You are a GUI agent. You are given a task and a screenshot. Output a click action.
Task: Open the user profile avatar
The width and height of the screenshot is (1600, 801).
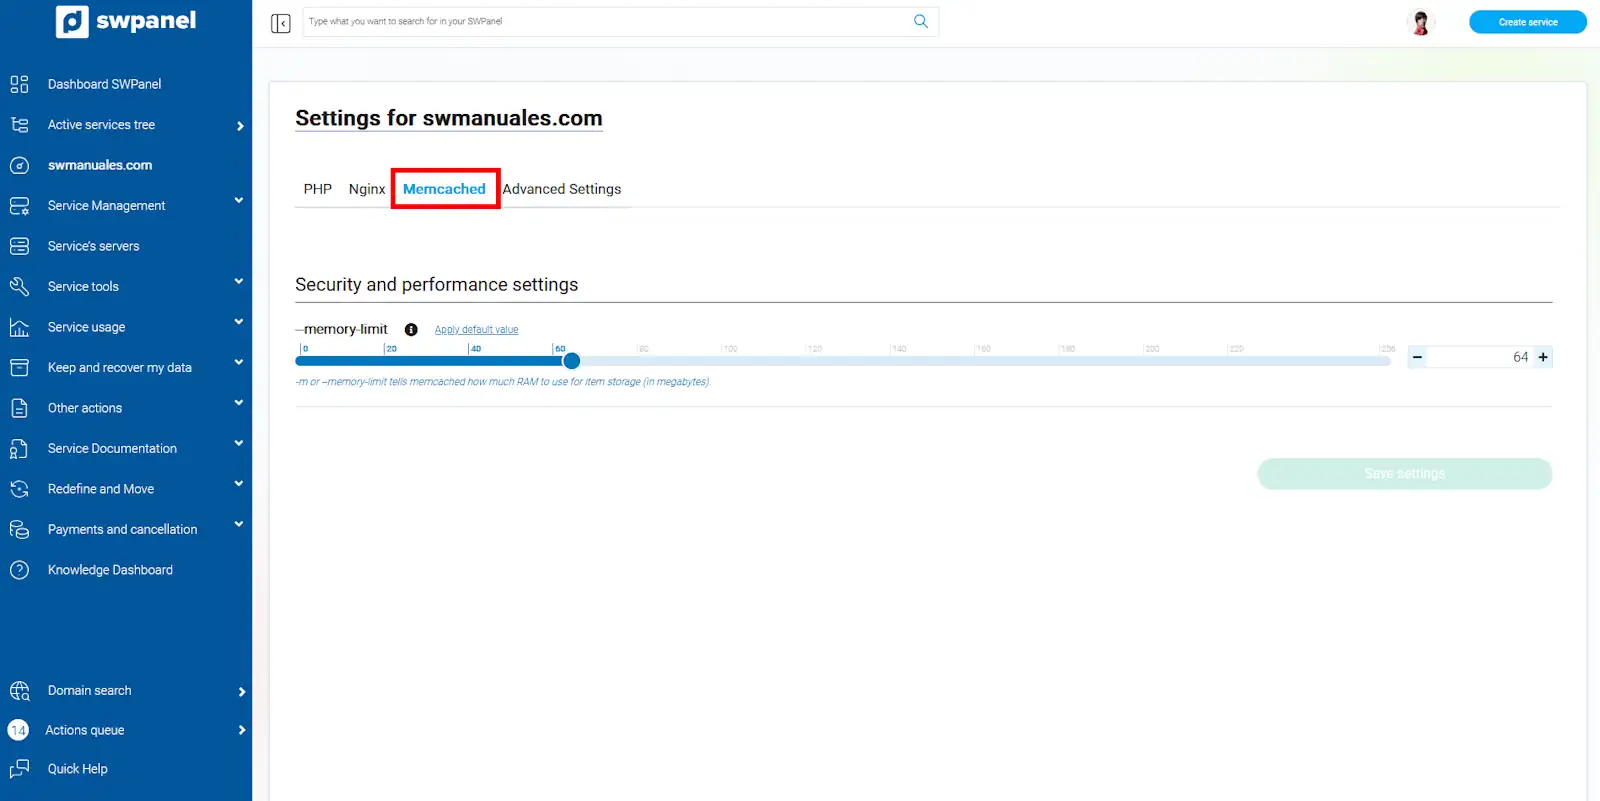[x=1420, y=22]
